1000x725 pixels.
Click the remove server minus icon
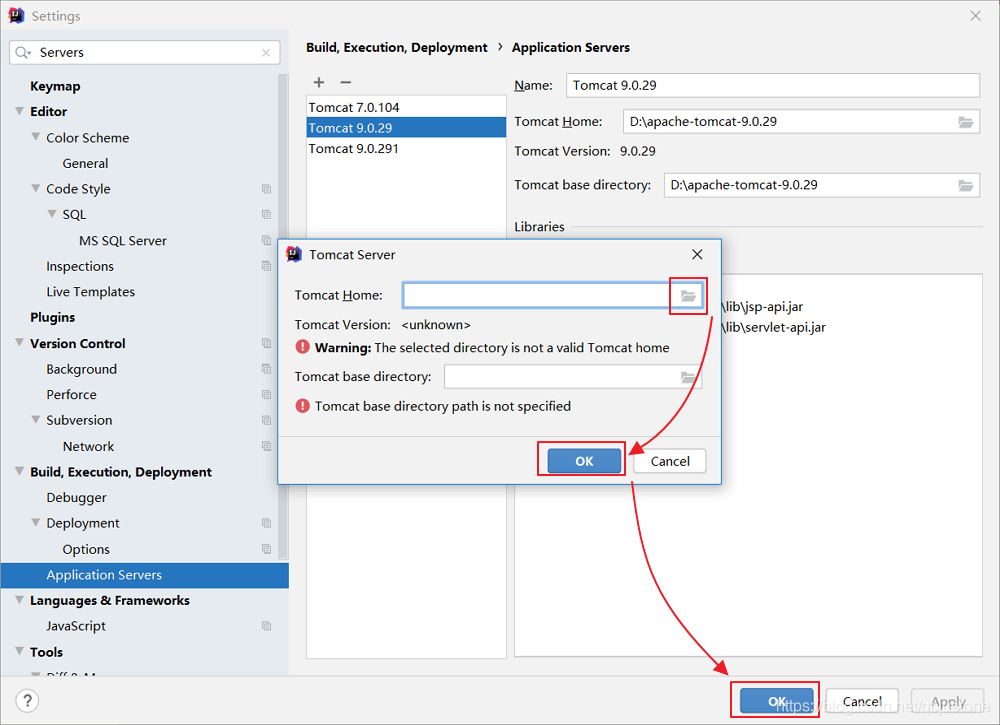click(x=346, y=82)
